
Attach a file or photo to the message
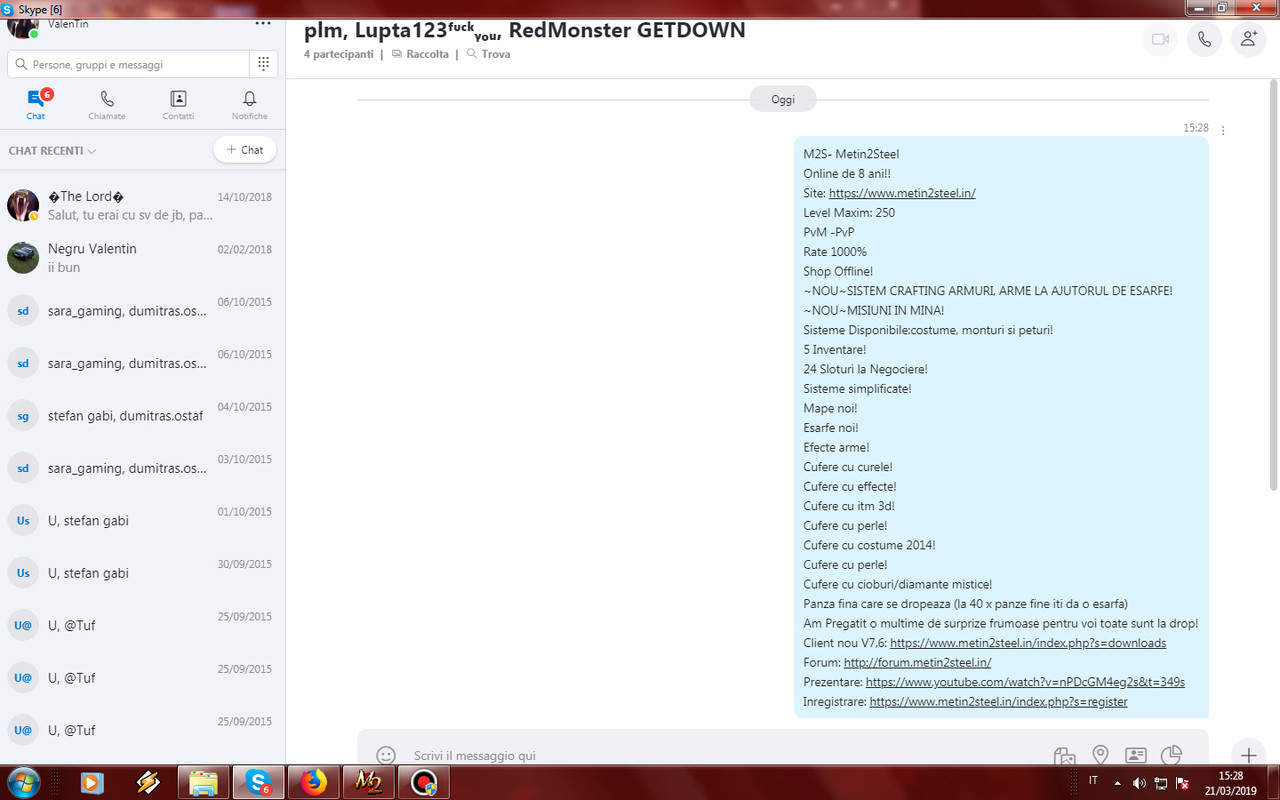coord(1064,756)
